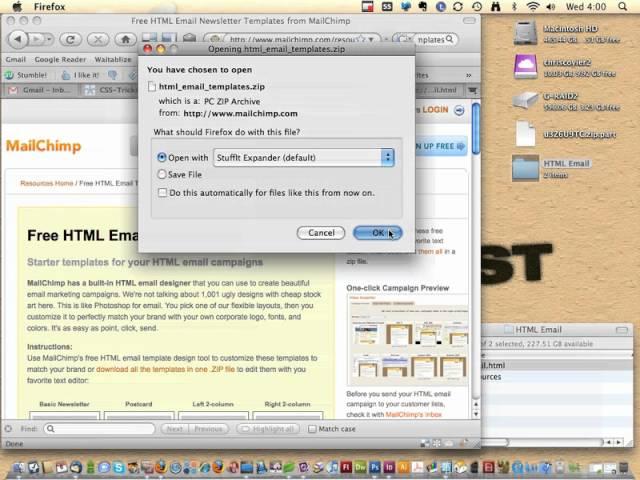Screen dimensions: 640x480
Task: Click the Firefox search box
Action: (x=429, y=39)
